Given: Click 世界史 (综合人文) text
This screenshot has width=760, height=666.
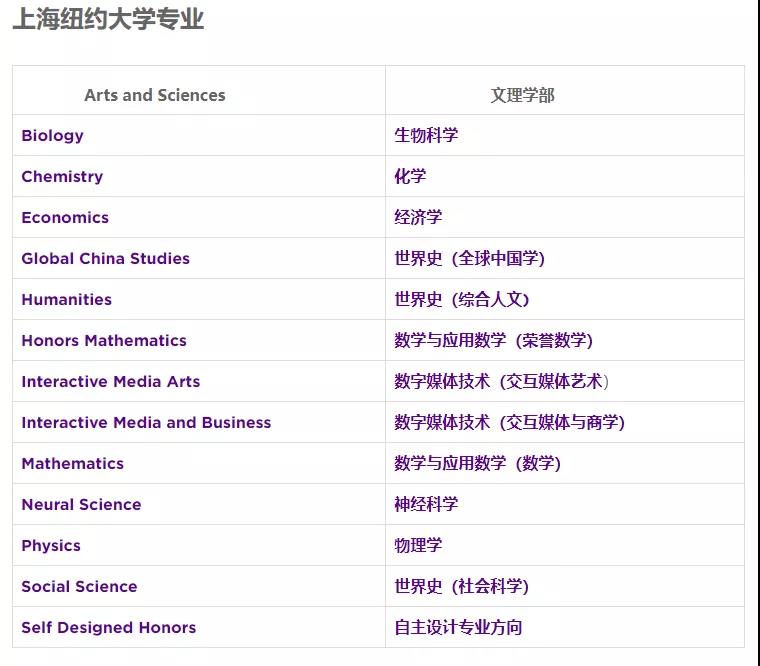Looking at the screenshot, I should tap(461, 300).
